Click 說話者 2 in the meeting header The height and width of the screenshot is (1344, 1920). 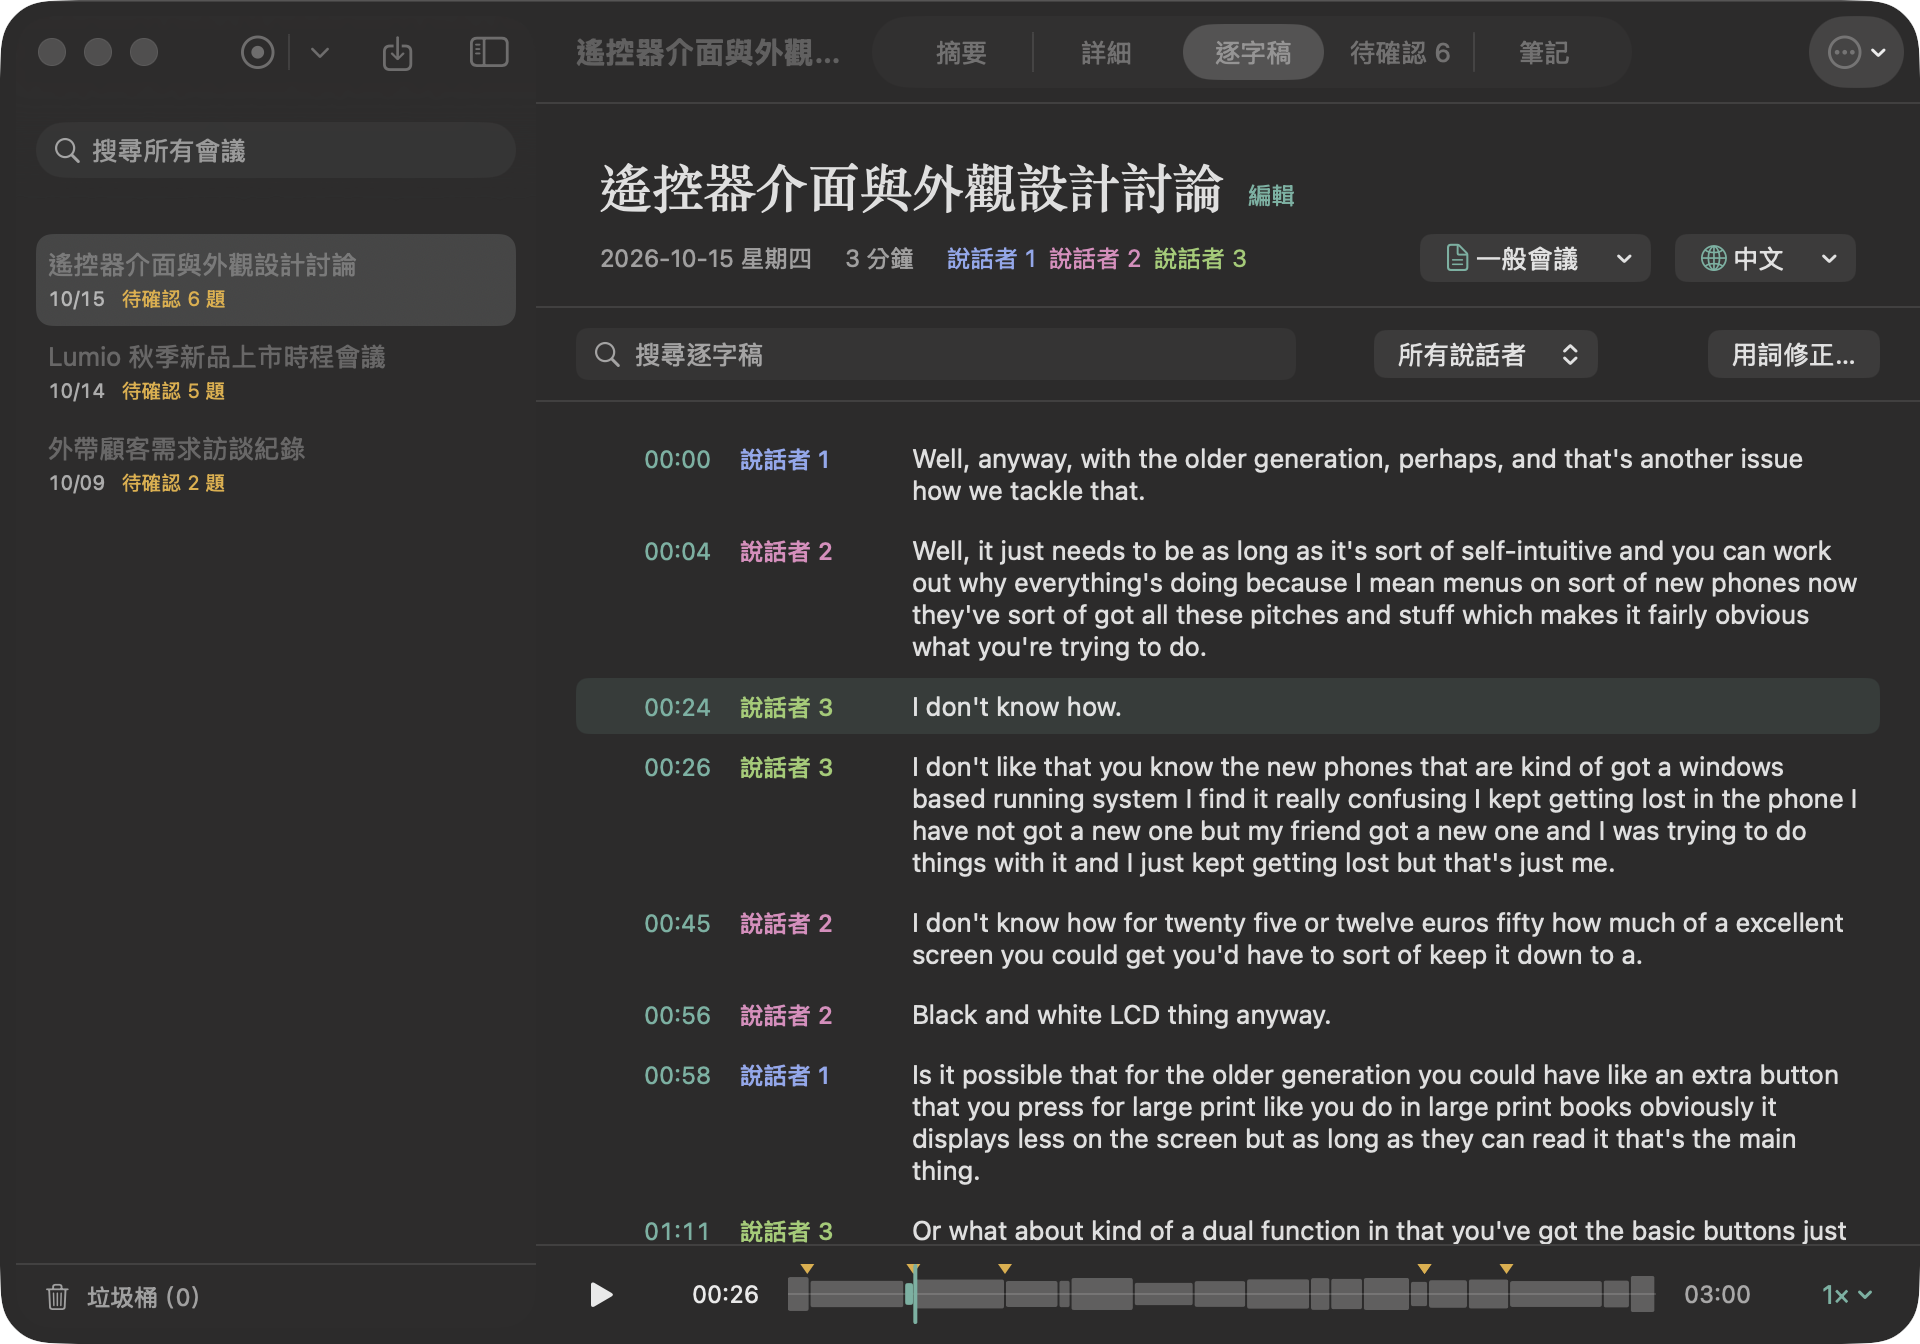coord(1095,259)
